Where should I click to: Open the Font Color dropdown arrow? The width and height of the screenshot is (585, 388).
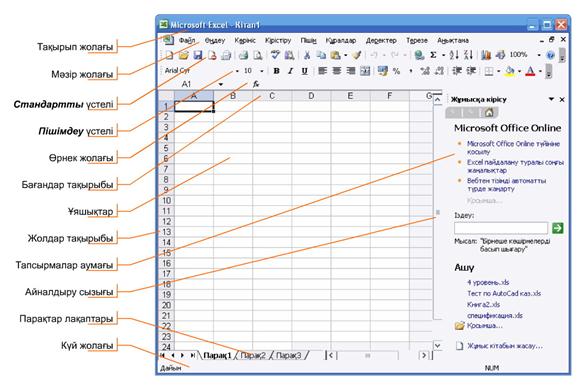click(540, 71)
